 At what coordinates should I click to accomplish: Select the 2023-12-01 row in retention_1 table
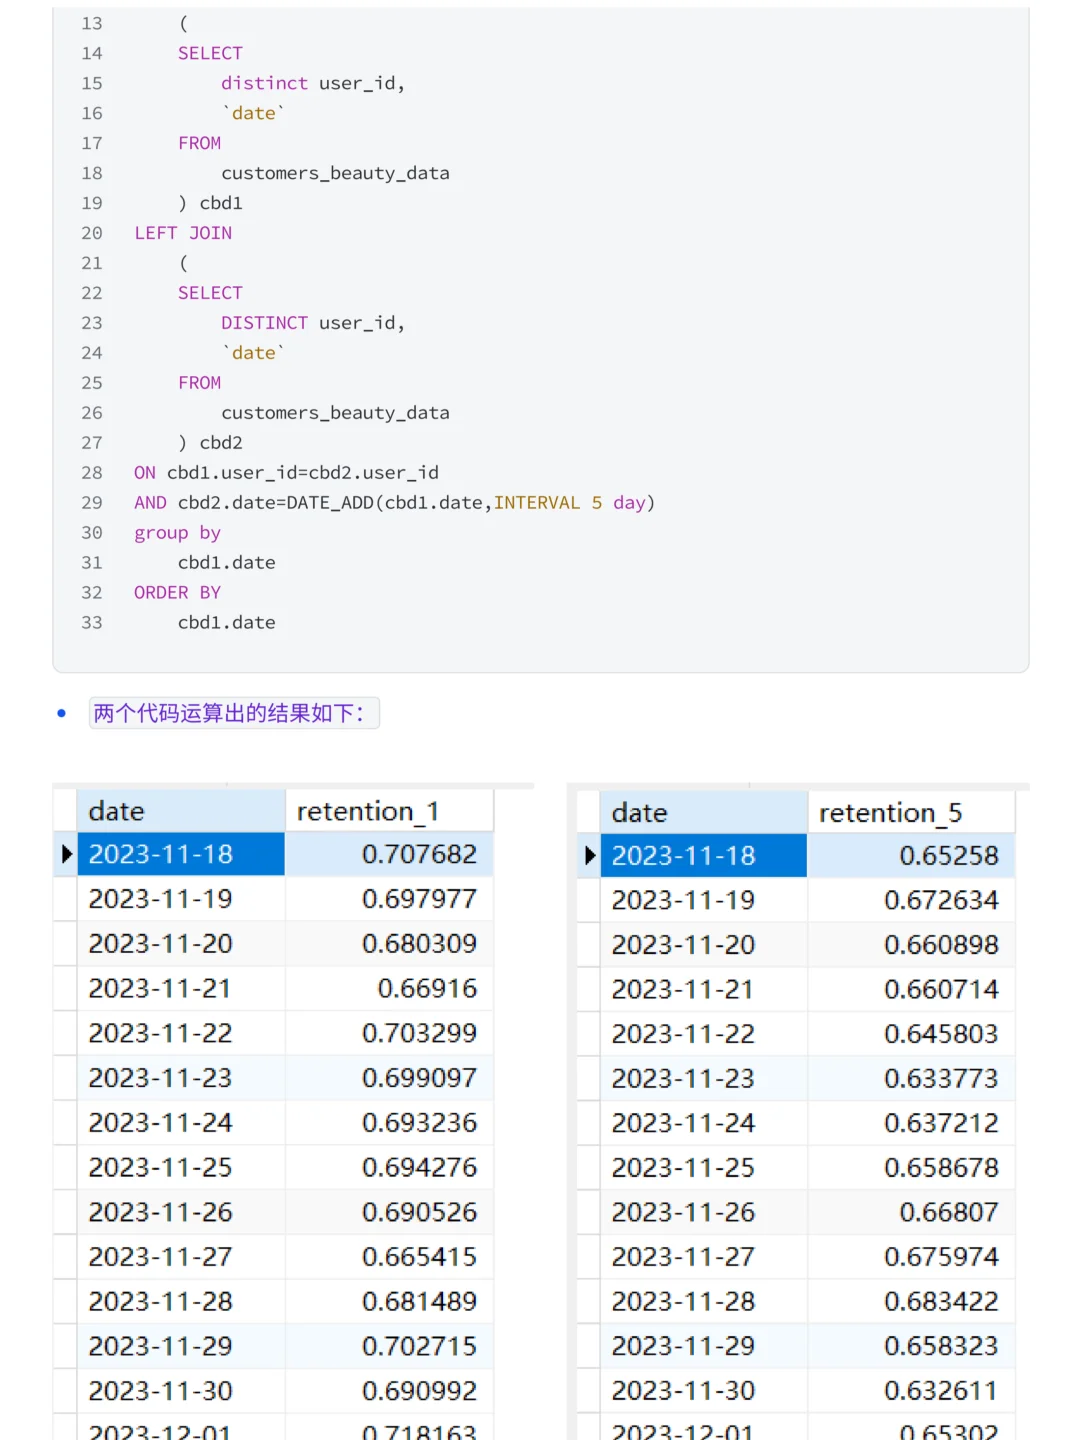coord(159,1428)
